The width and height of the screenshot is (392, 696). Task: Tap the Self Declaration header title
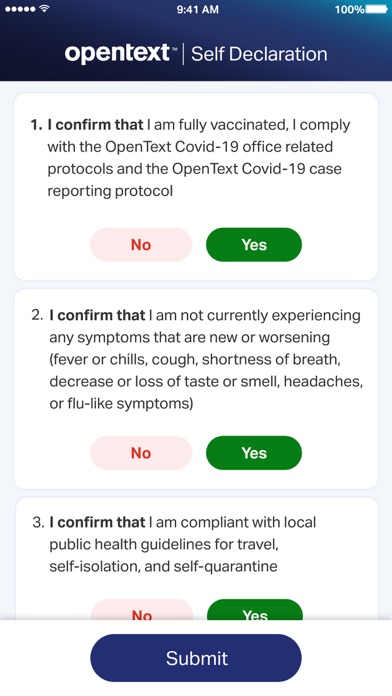(x=259, y=54)
